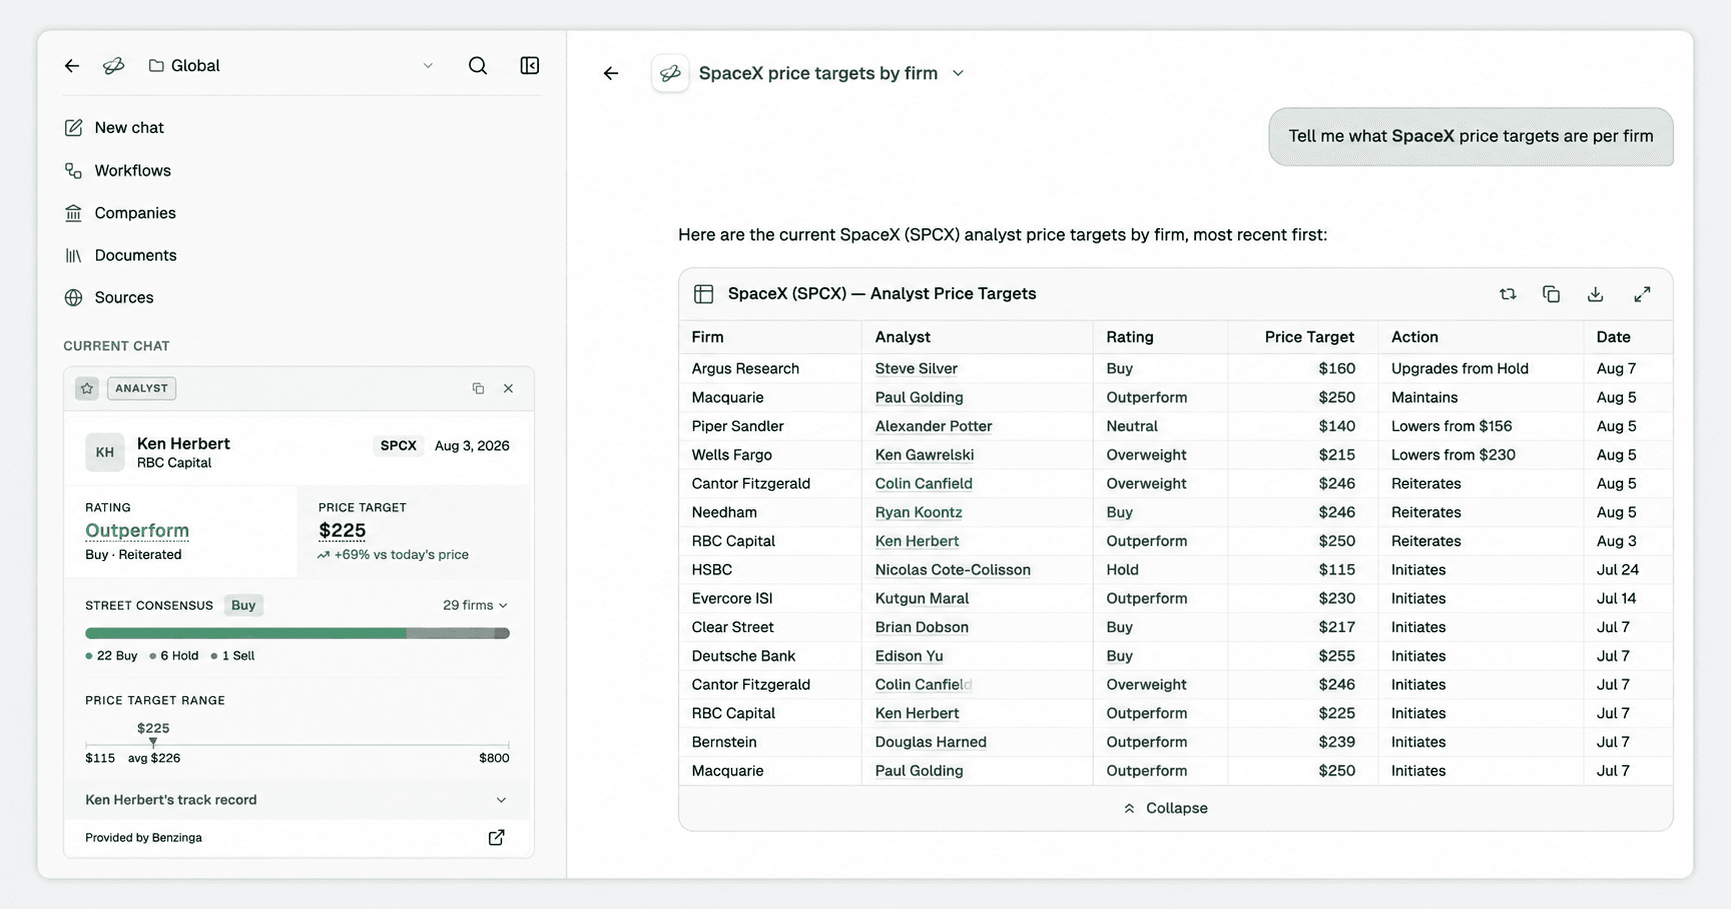Click the price target range marker
Viewport: 1731px width, 909px height.
153,742
